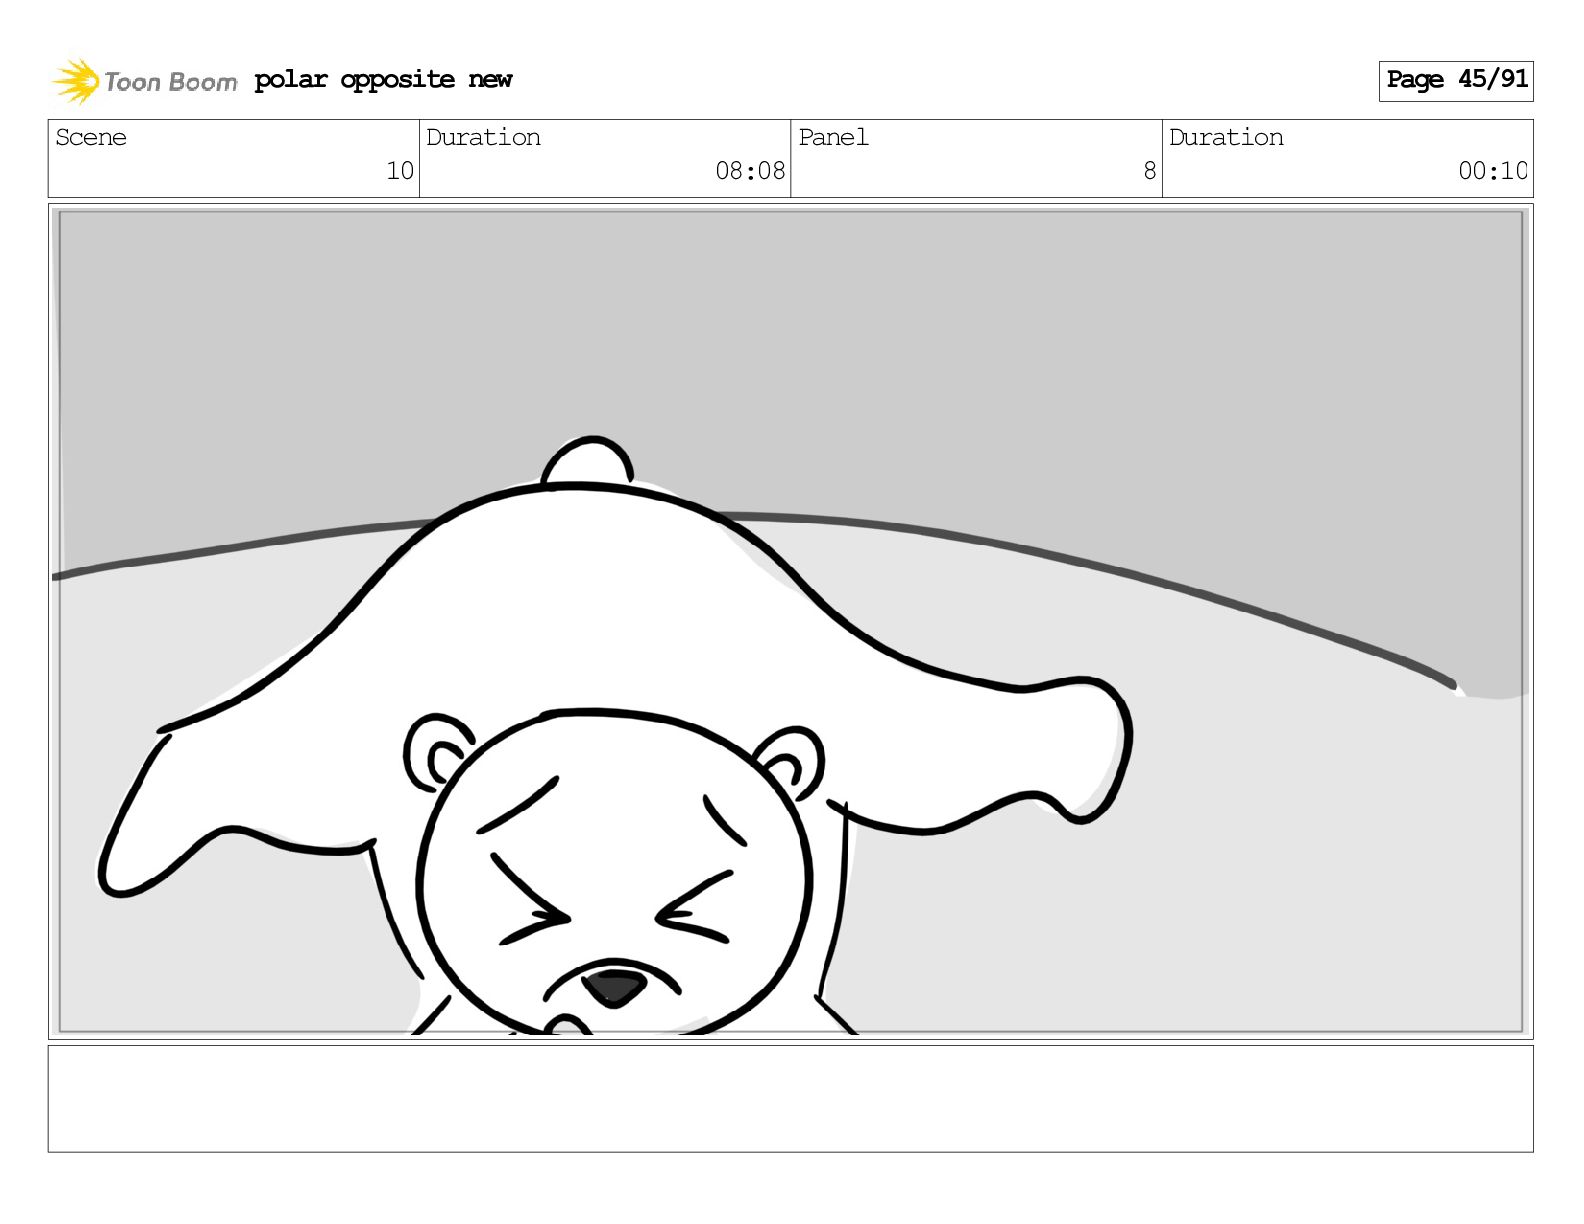
Task: Click the Toon Boom logo
Action: click(145, 81)
